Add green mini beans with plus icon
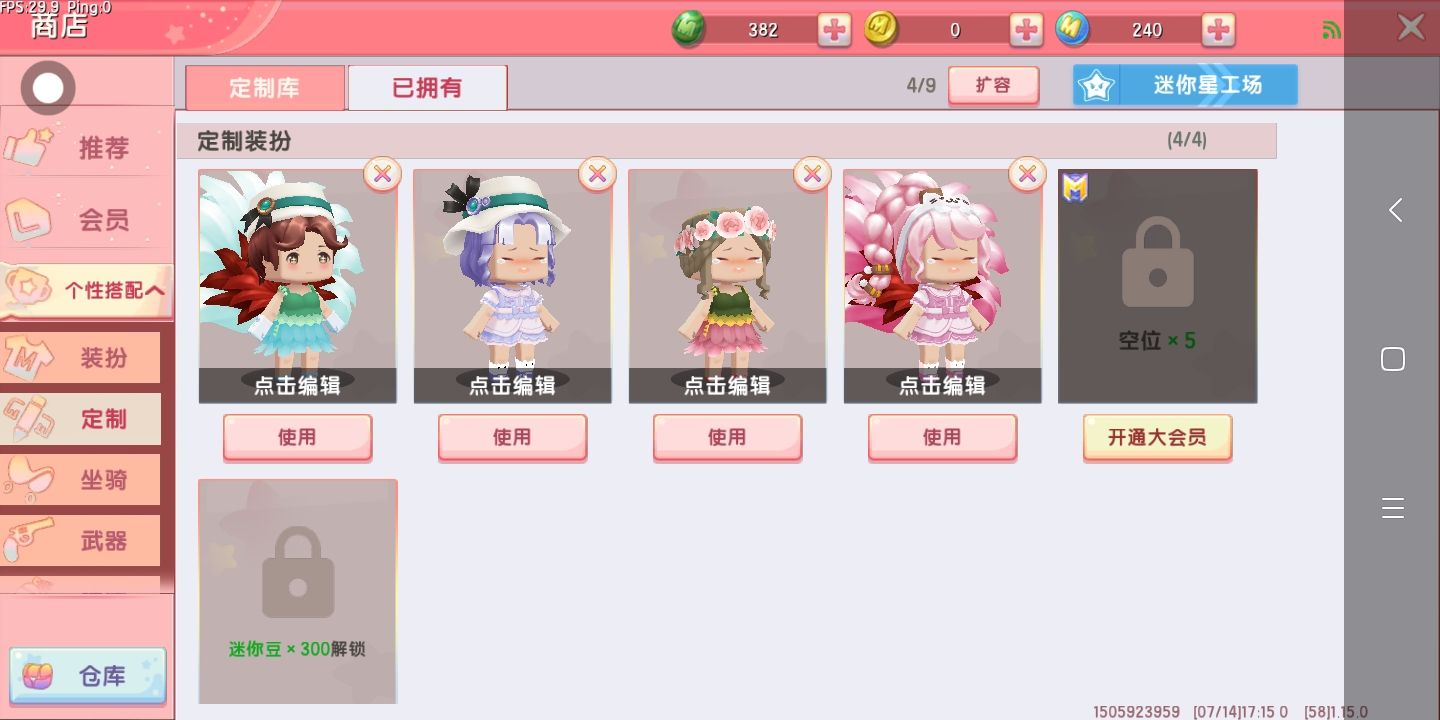This screenshot has width=1440, height=720. 834,30
